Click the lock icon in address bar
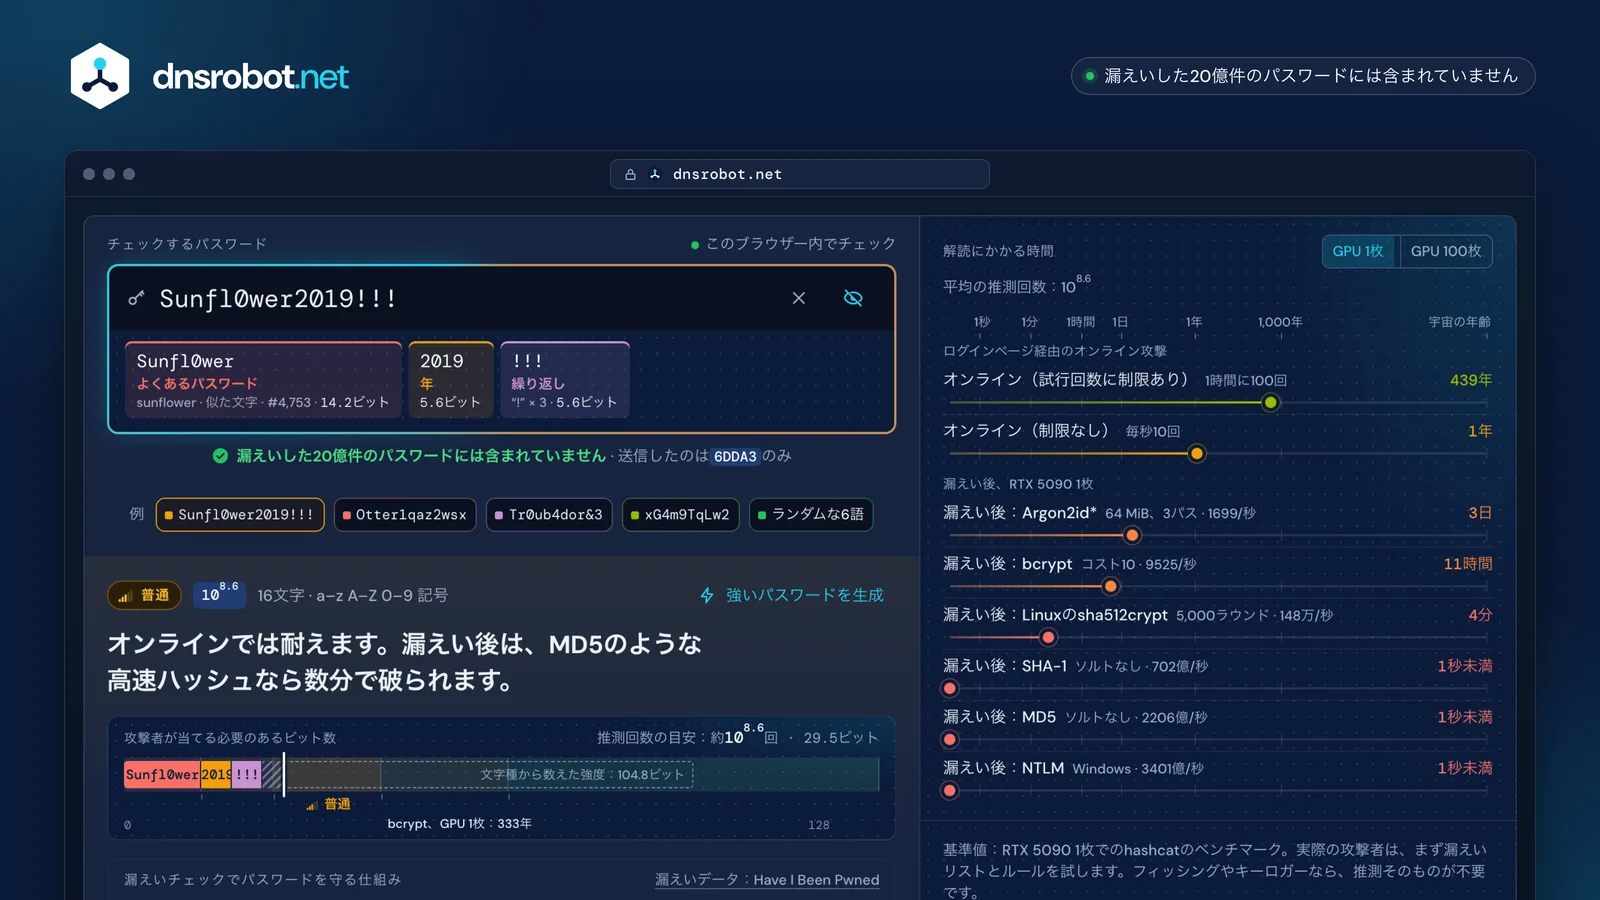The width and height of the screenshot is (1600, 900). (x=630, y=174)
